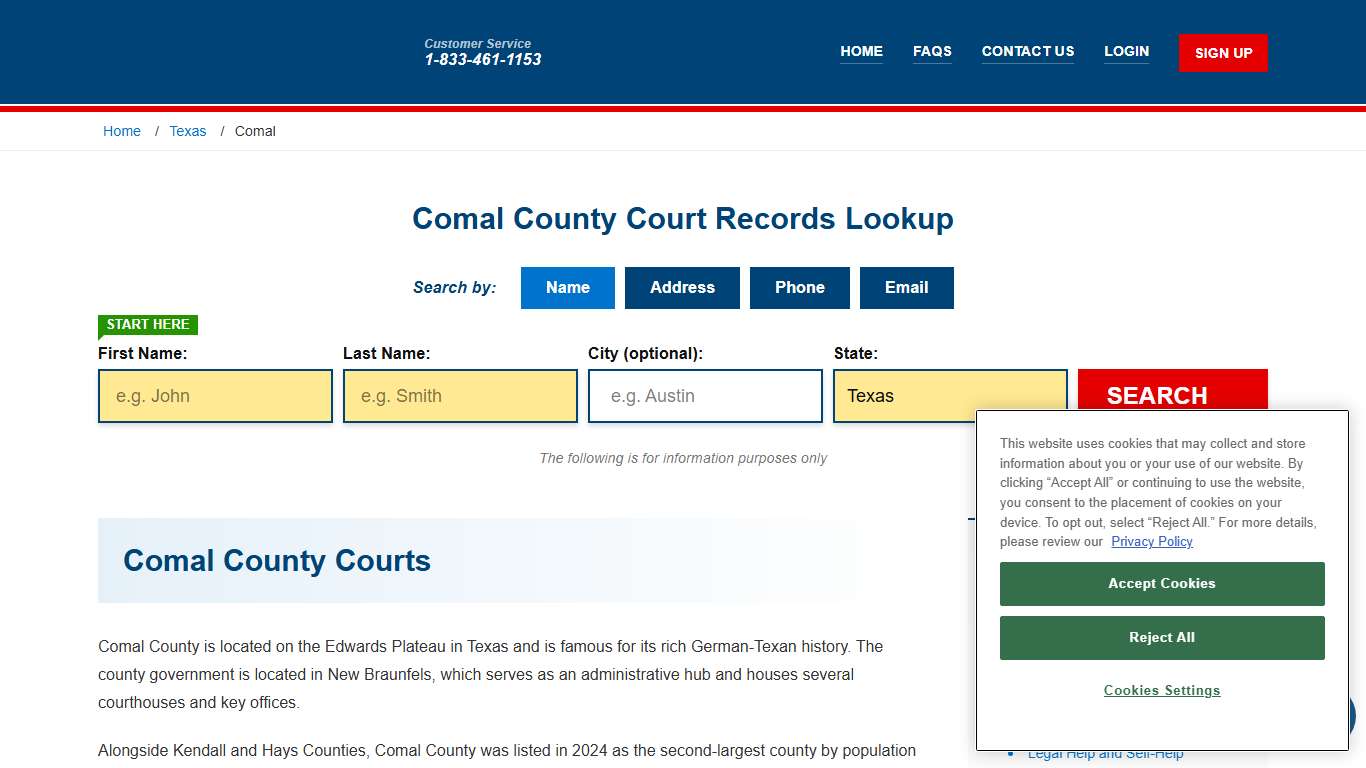Open Cookies Settings
The image size is (1366, 768).
click(x=1162, y=690)
